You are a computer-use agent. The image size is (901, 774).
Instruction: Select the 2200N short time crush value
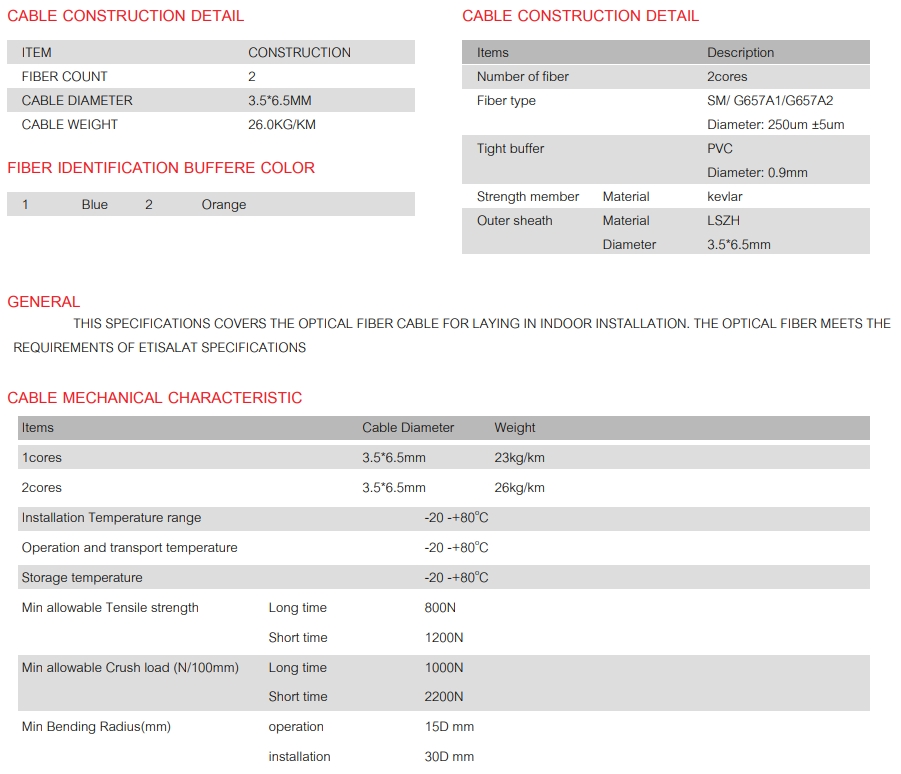coord(446,697)
